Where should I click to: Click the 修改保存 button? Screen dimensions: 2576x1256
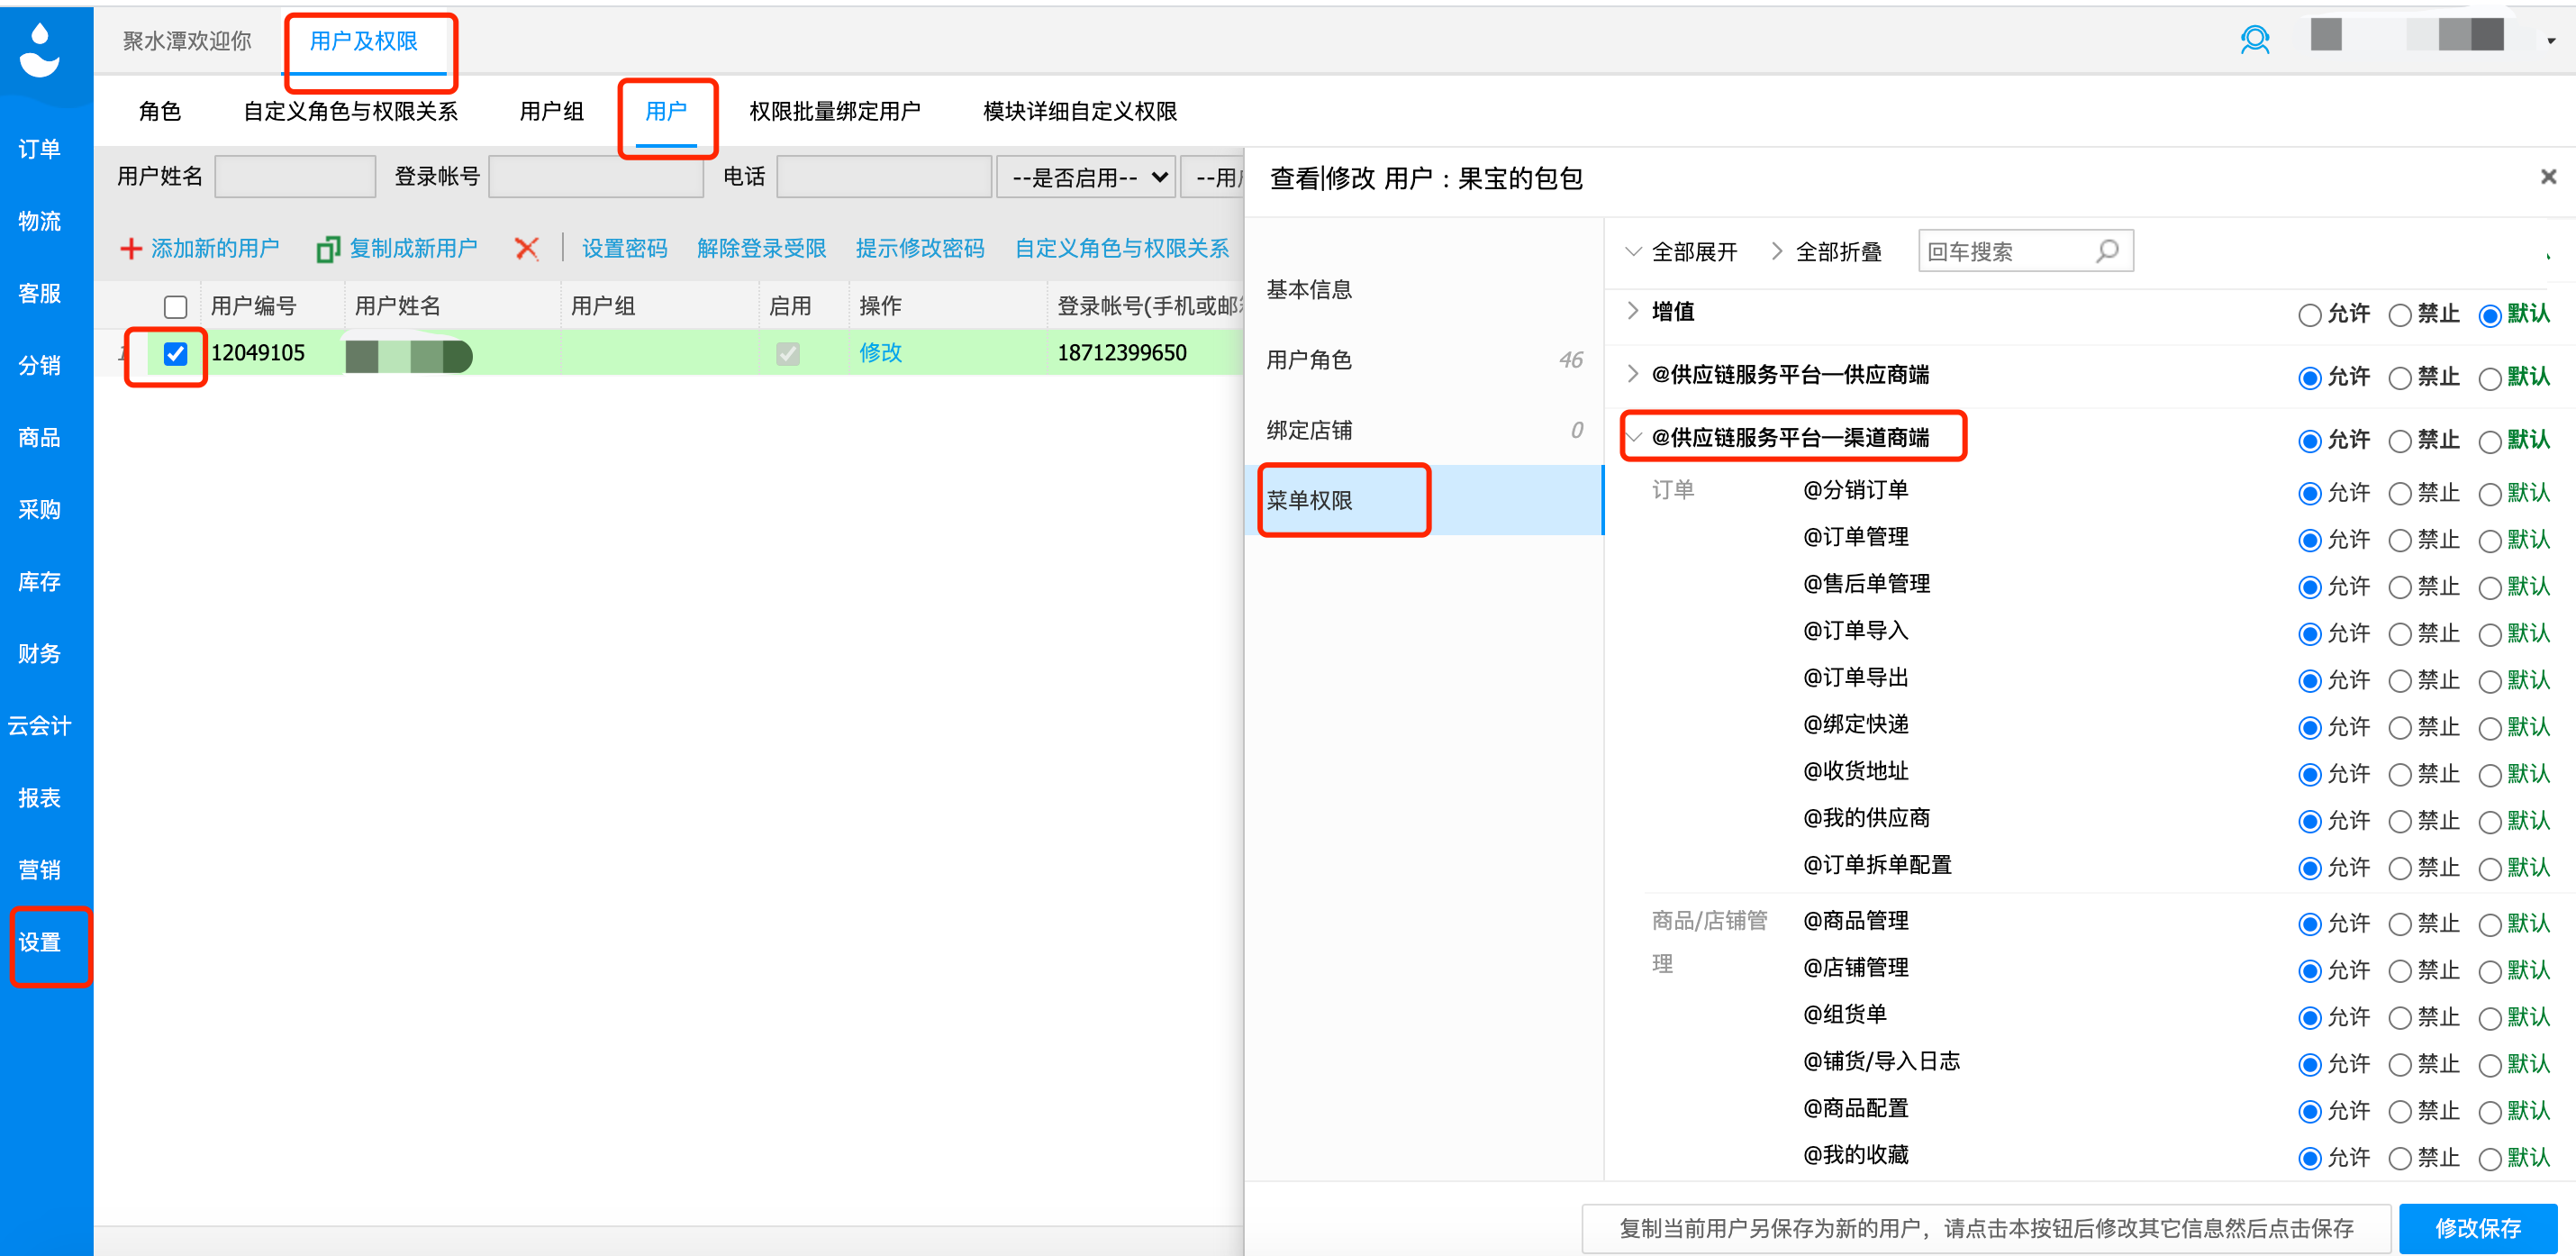[x=2477, y=1227]
